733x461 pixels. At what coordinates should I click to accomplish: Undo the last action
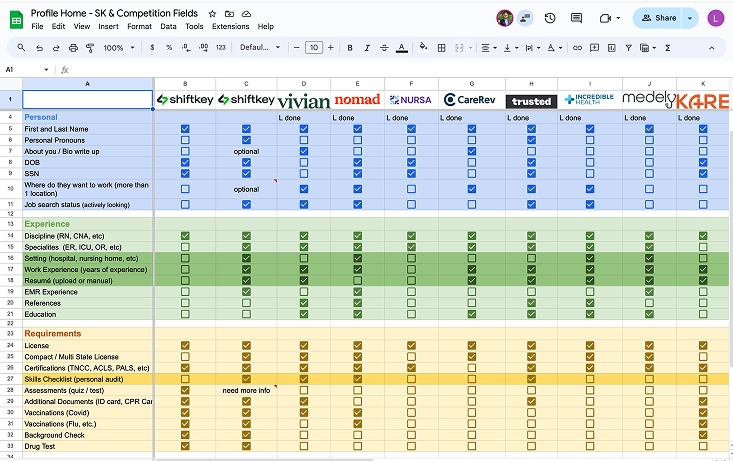(39, 48)
